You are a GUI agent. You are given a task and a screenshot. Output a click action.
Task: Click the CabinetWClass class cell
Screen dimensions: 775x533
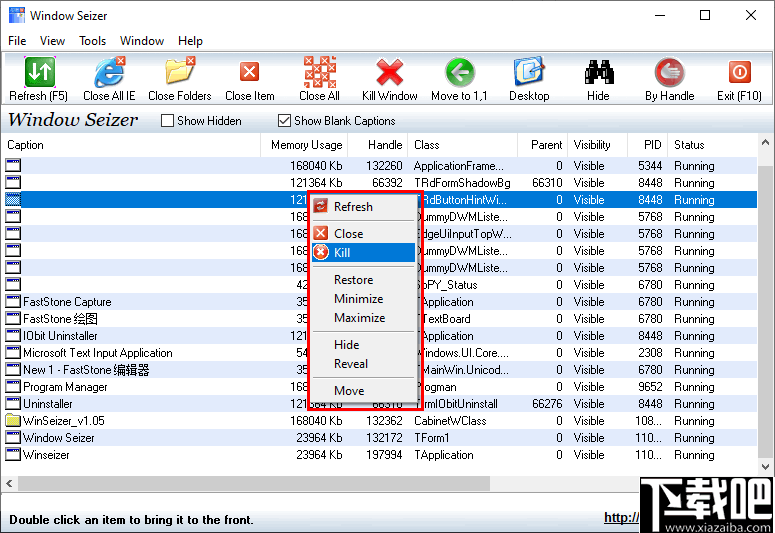(450, 421)
